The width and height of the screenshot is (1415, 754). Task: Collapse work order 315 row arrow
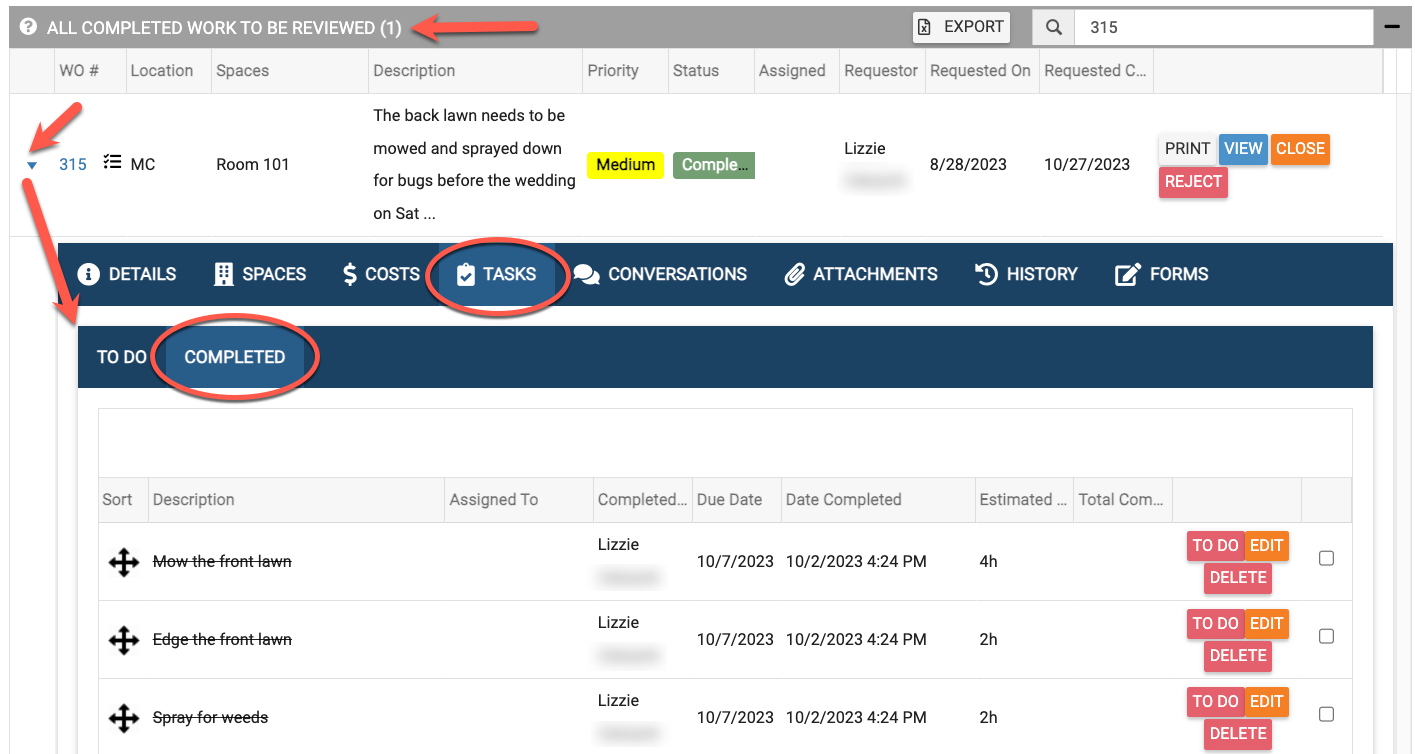tap(32, 165)
